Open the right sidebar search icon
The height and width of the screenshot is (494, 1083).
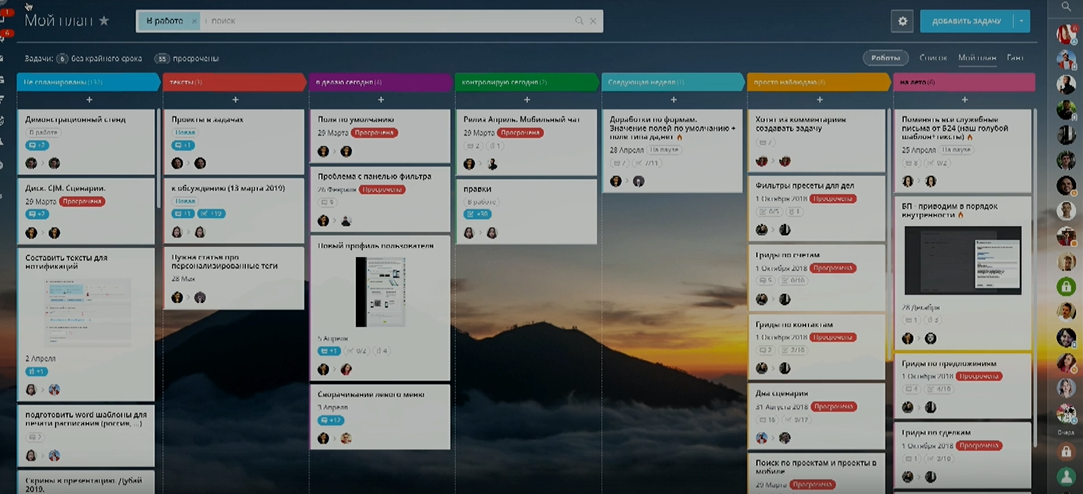(x=1066, y=7)
